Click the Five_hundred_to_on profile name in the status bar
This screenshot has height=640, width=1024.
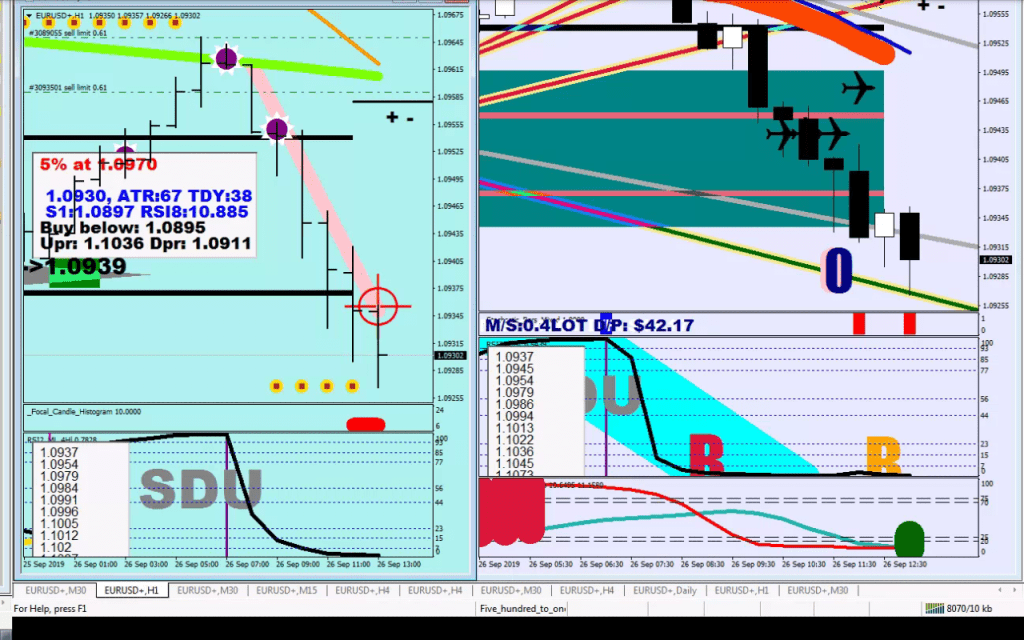point(523,608)
